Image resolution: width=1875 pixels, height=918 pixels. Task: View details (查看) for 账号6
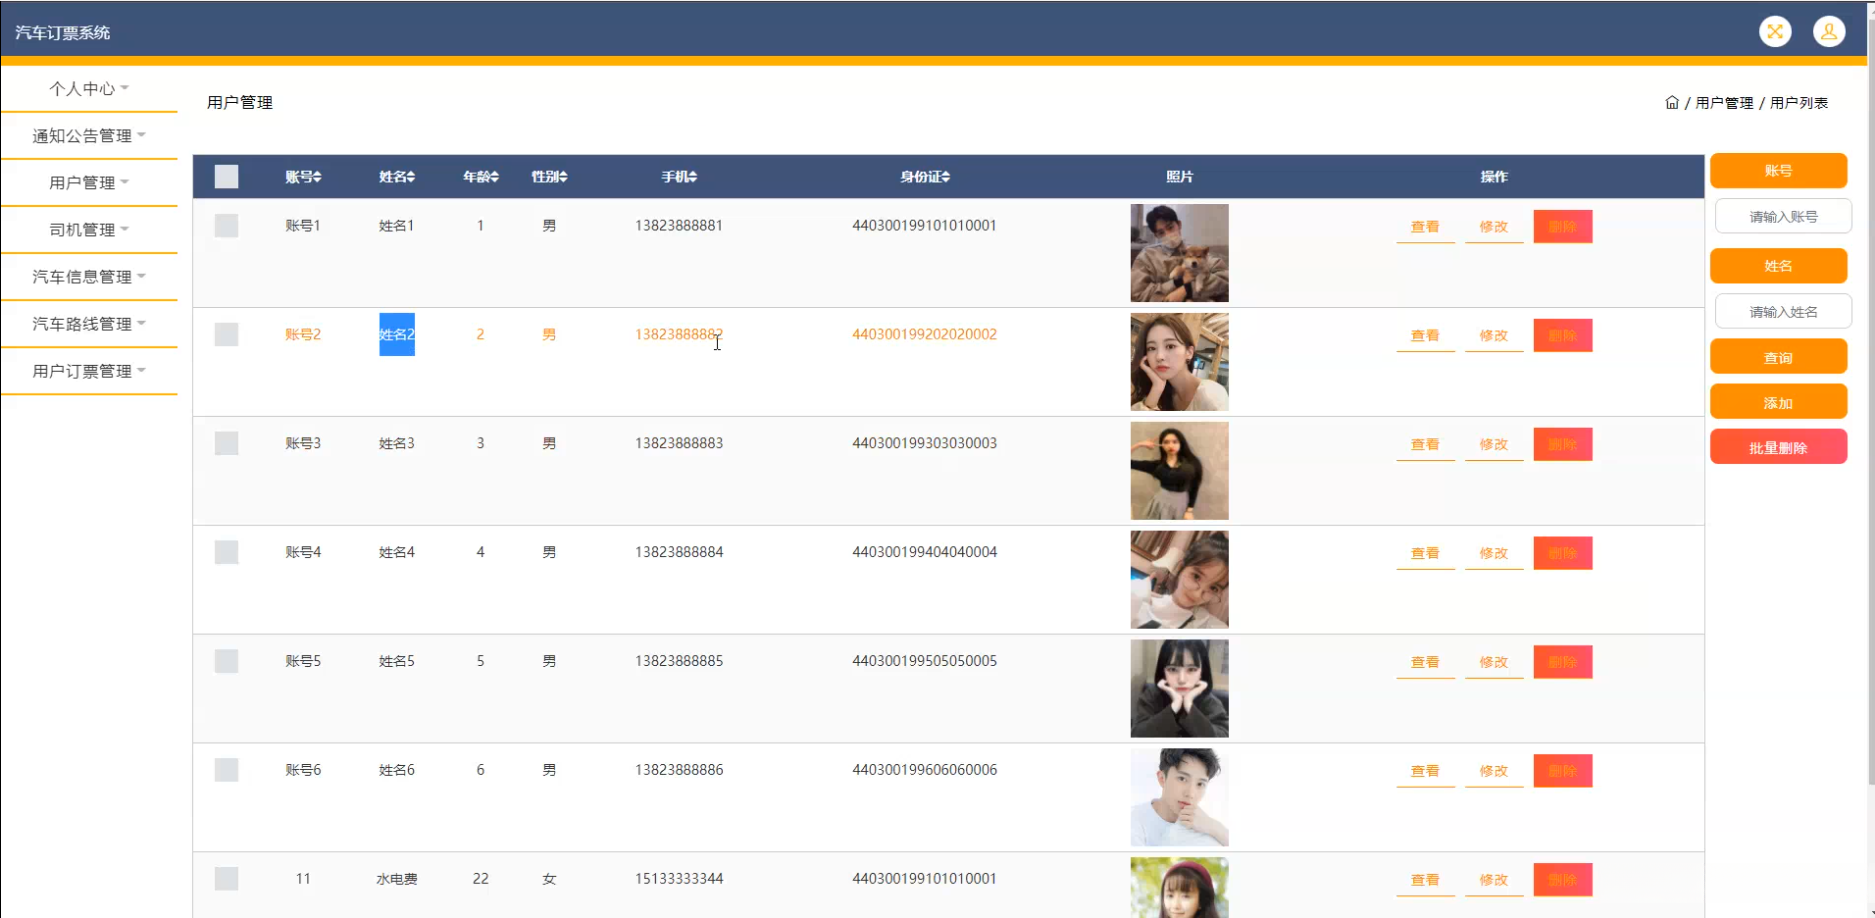pyautogui.click(x=1425, y=772)
